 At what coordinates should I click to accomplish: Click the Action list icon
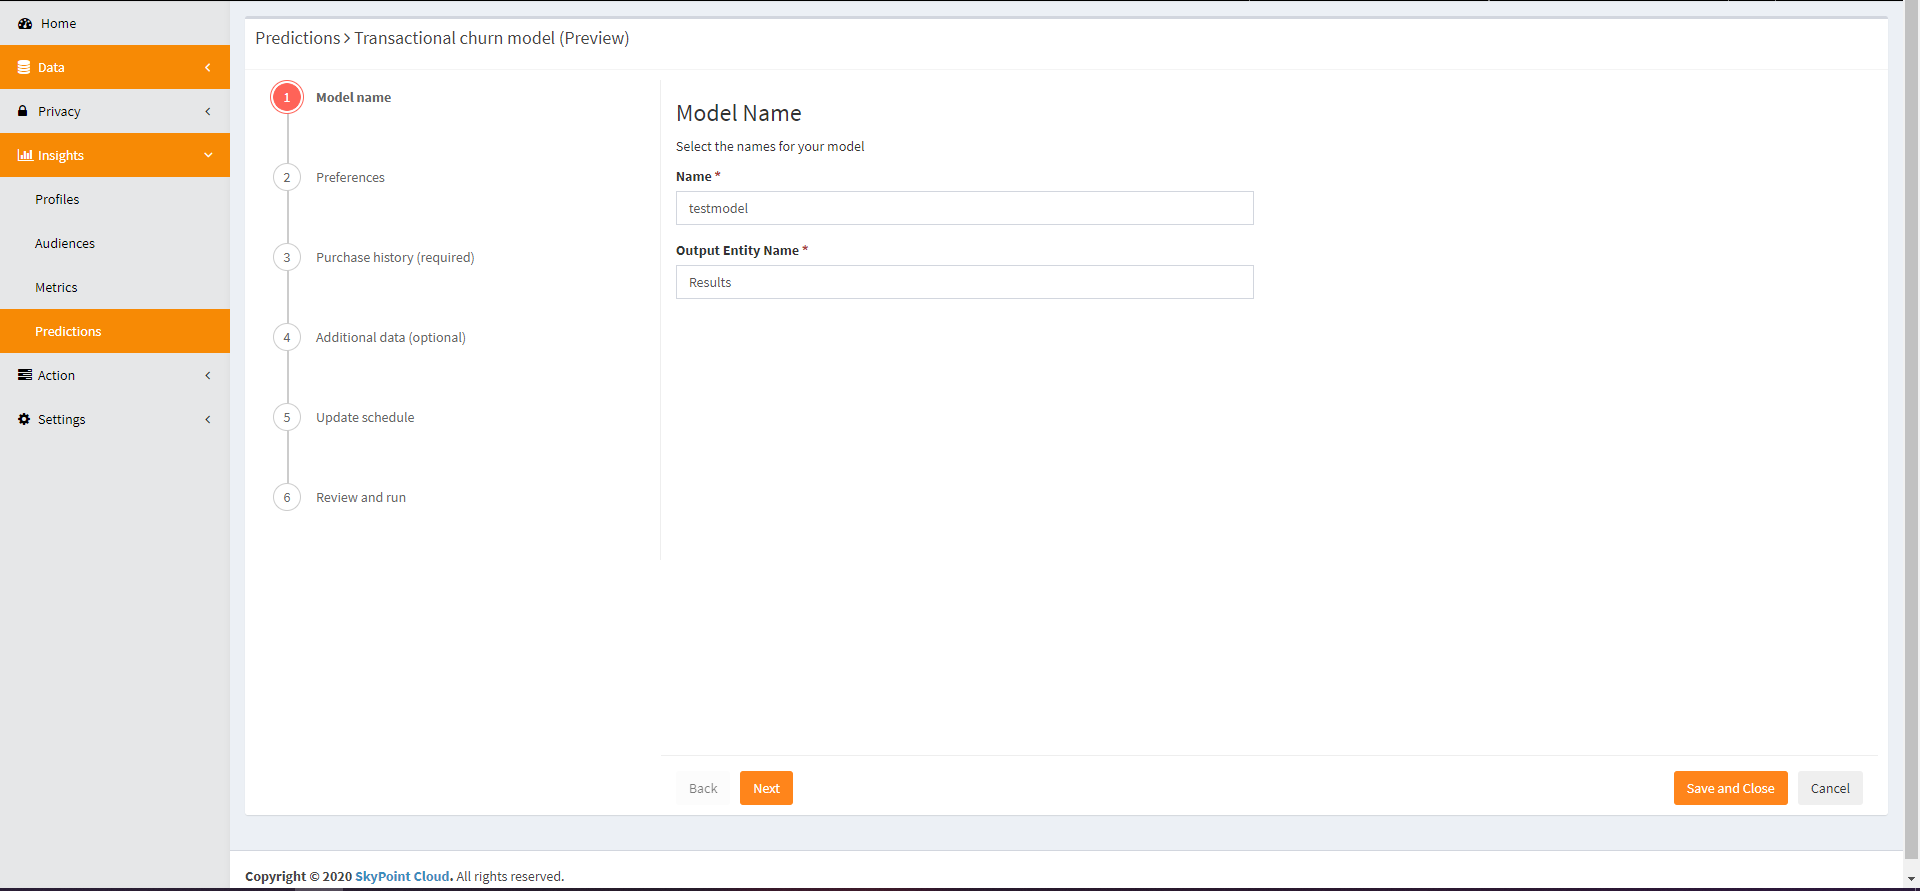(x=25, y=375)
